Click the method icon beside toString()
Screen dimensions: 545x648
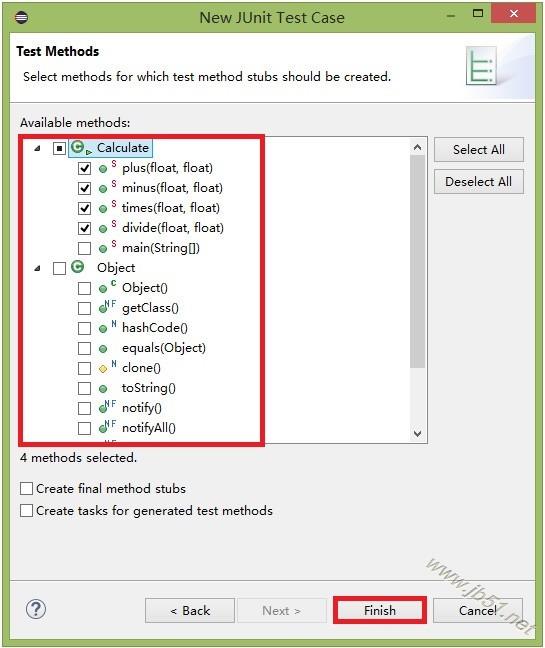(103, 389)
